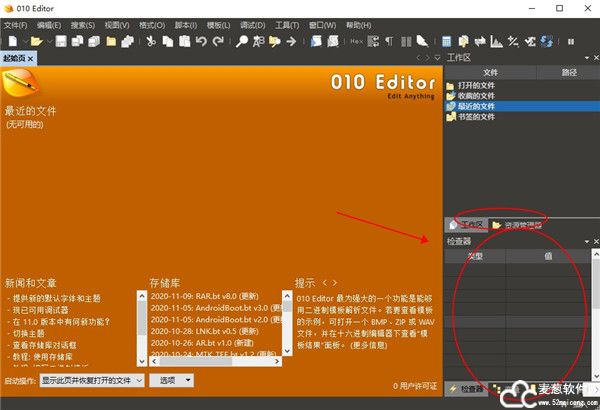Close the 起始页 tab
The image size is (600, 410).
31,59
